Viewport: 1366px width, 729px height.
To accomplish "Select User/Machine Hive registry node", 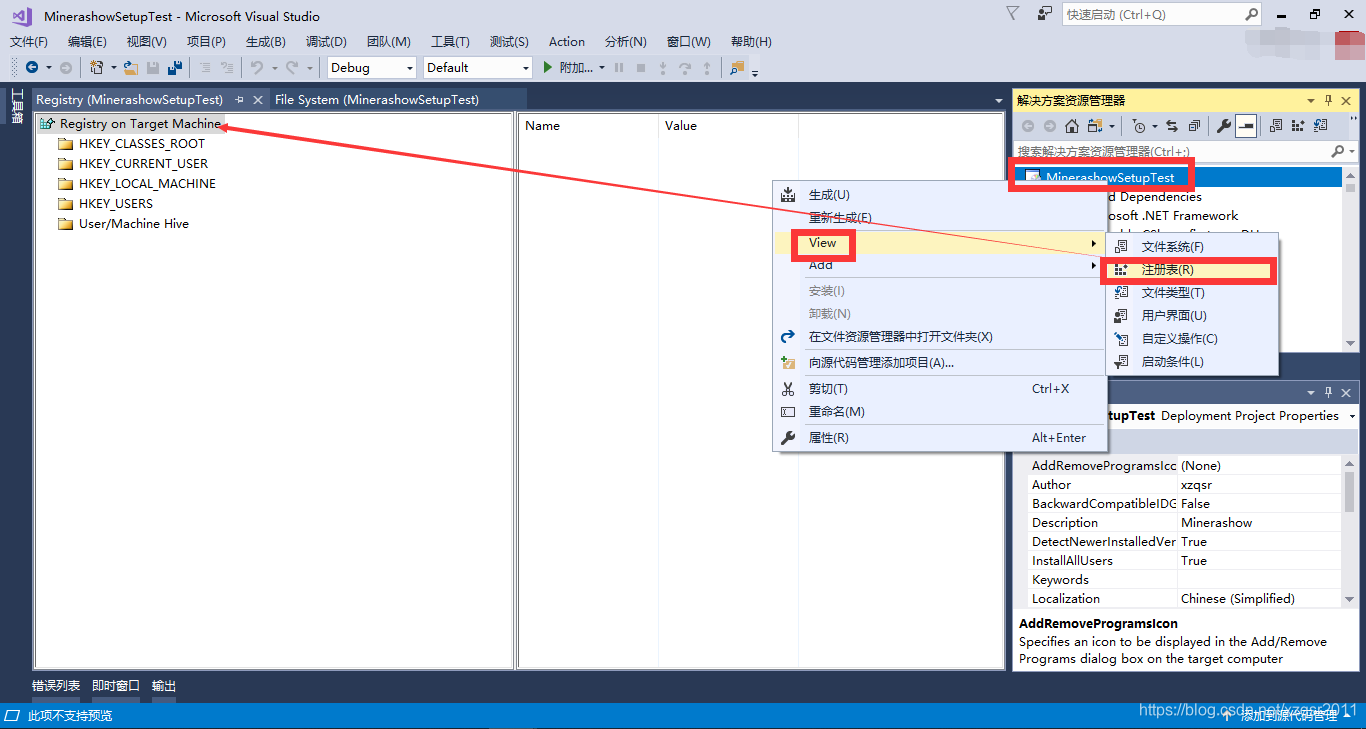I will pyautogui.click(x=134, y=224).
